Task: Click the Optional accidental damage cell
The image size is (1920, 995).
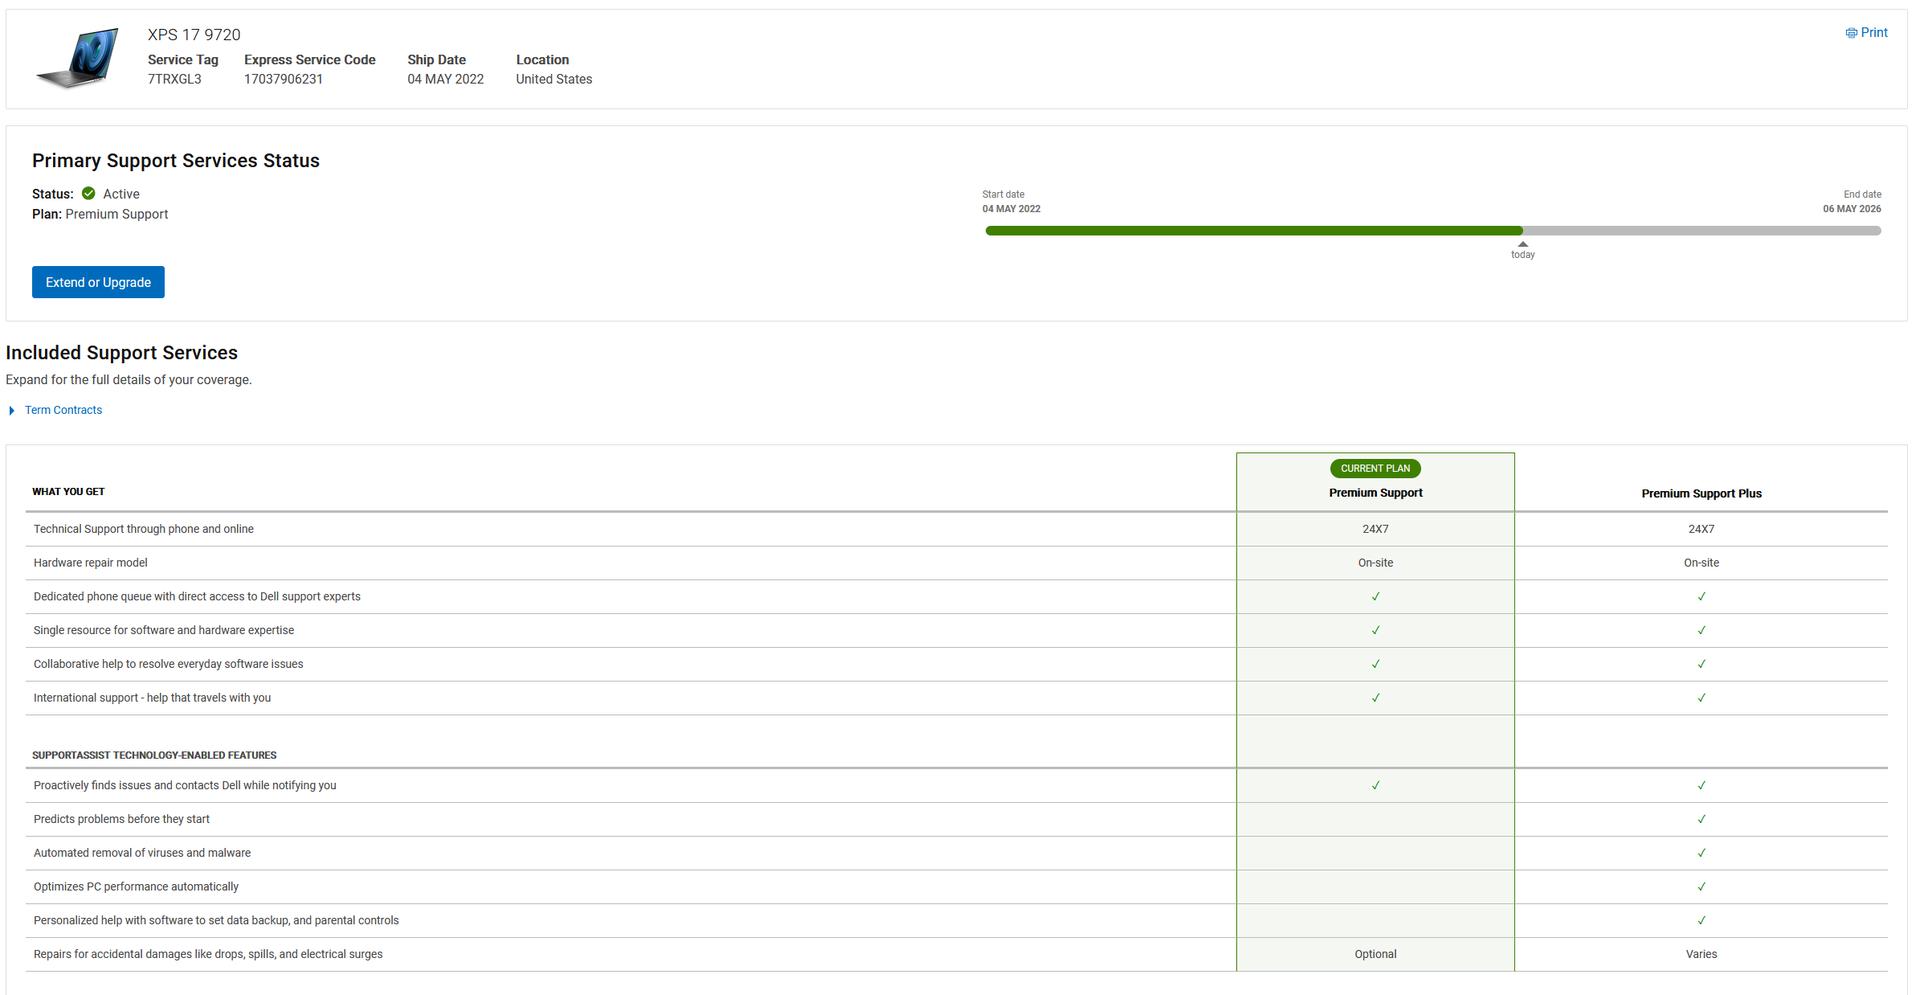Action: coord(1375,954)
